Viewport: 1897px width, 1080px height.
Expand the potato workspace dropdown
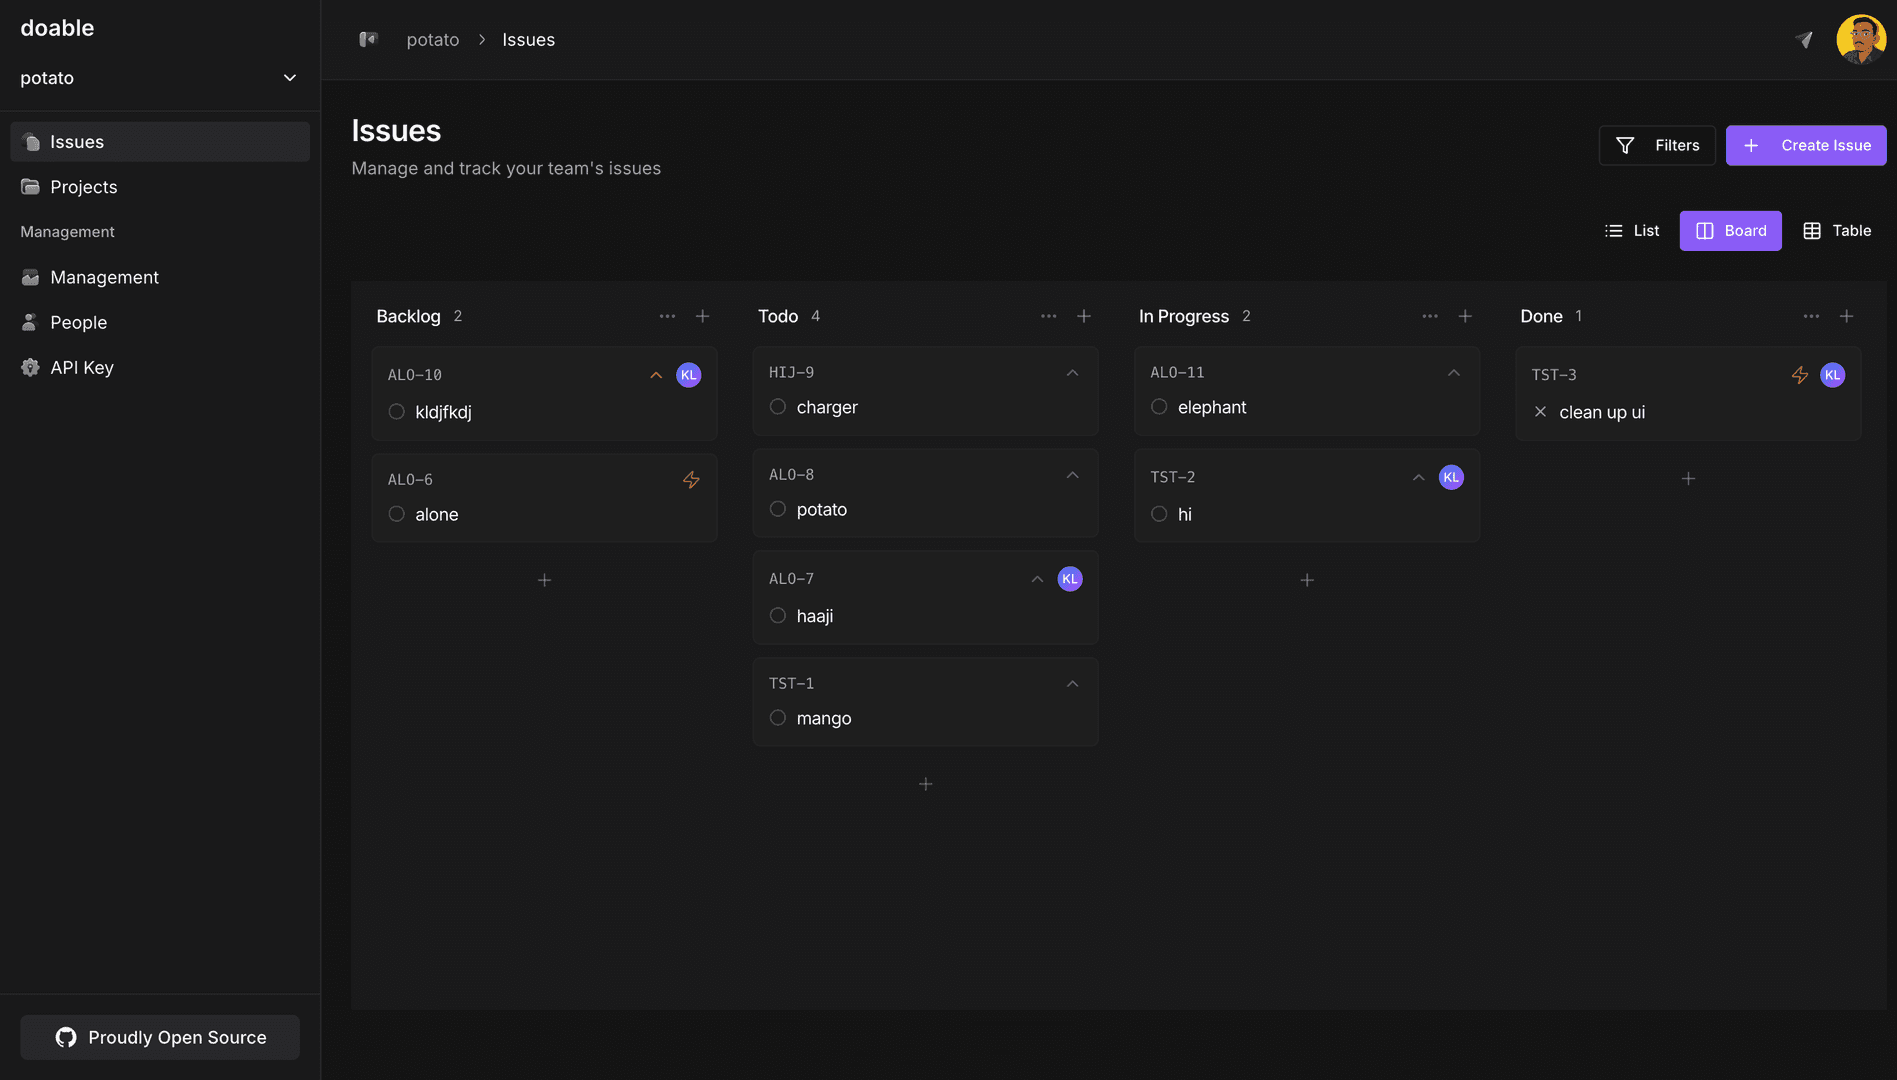coord(289,78)
